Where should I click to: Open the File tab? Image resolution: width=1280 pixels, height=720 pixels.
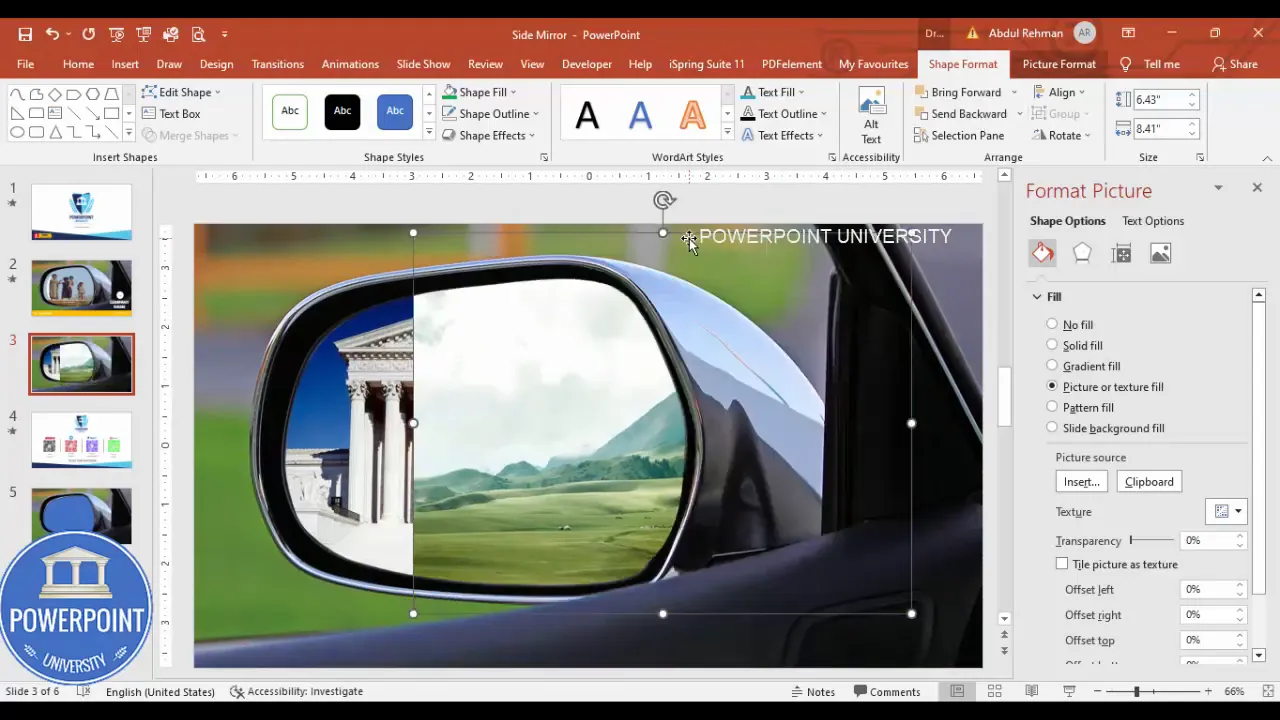click(x=25, y=64)
